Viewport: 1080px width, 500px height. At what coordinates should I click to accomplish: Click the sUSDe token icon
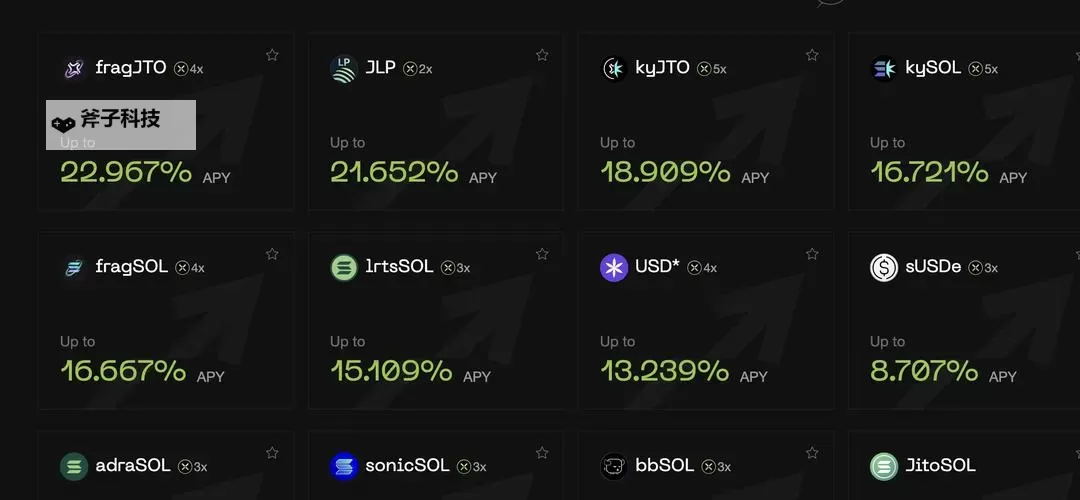pos(884,268)
